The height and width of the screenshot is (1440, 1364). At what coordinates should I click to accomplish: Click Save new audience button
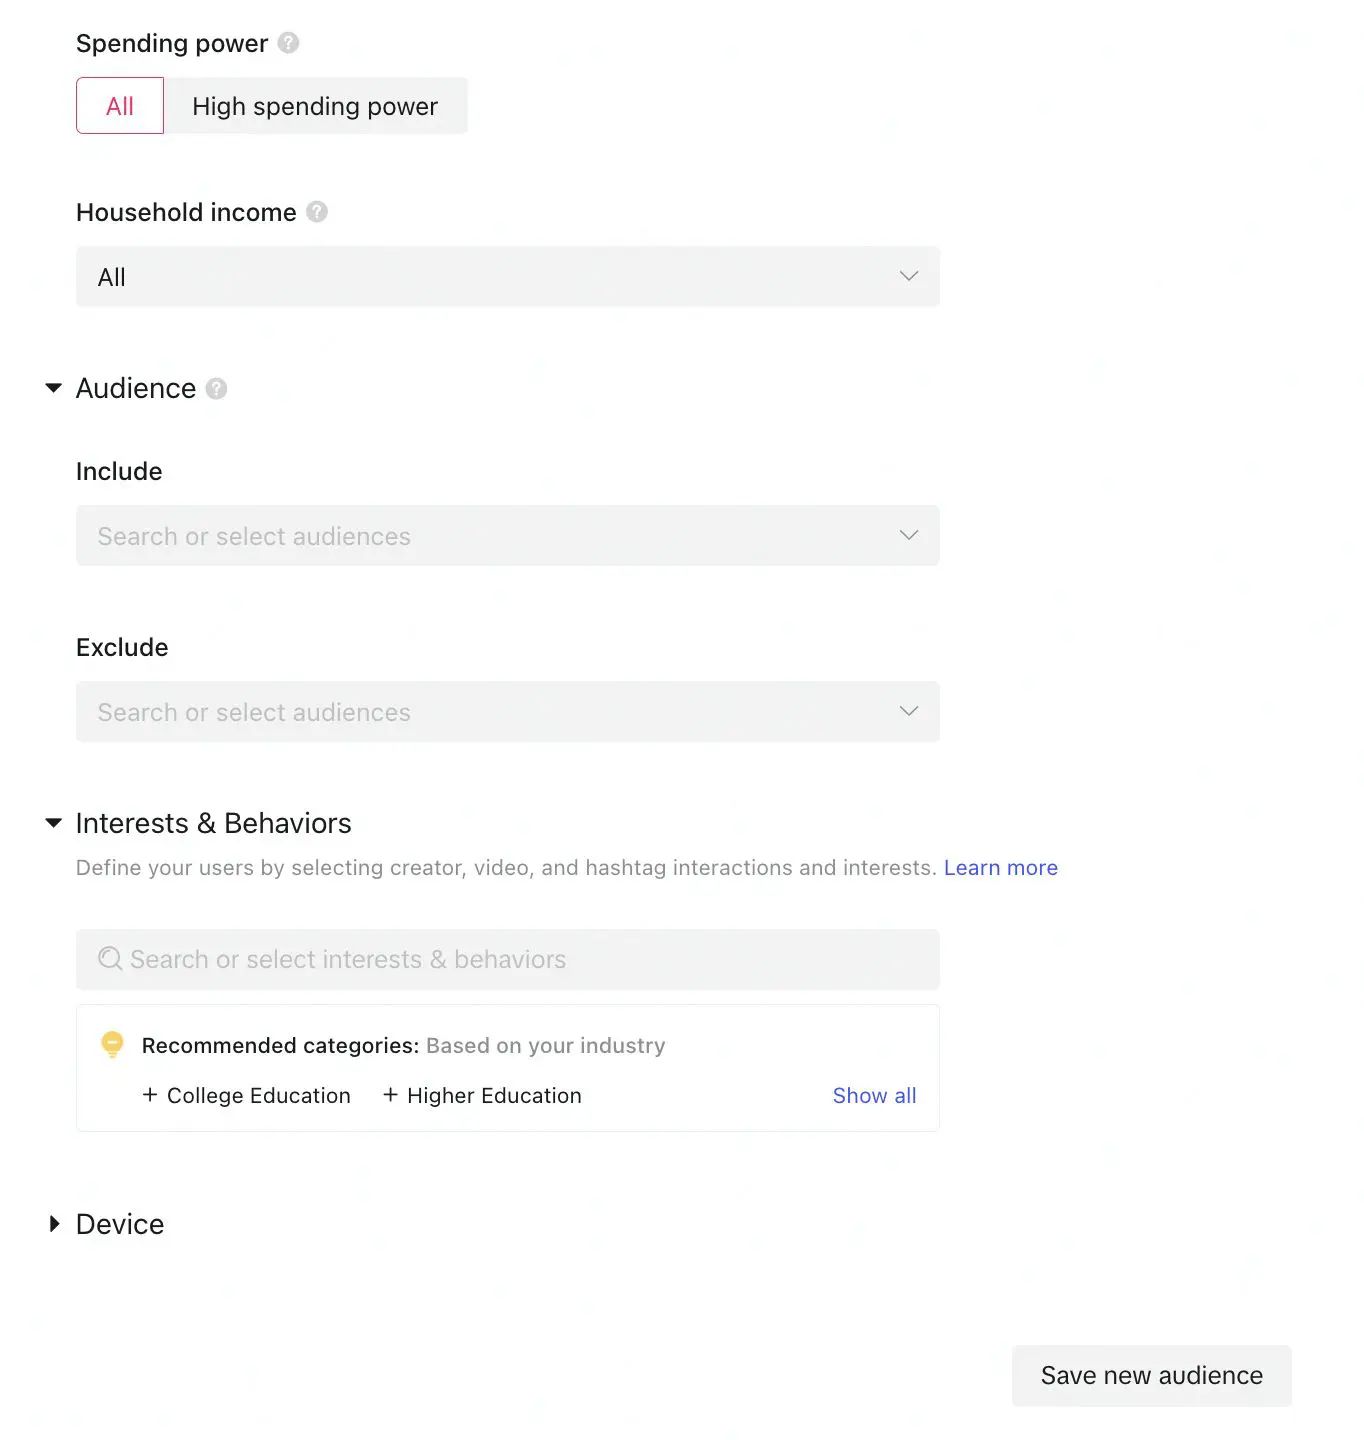1152,1376
